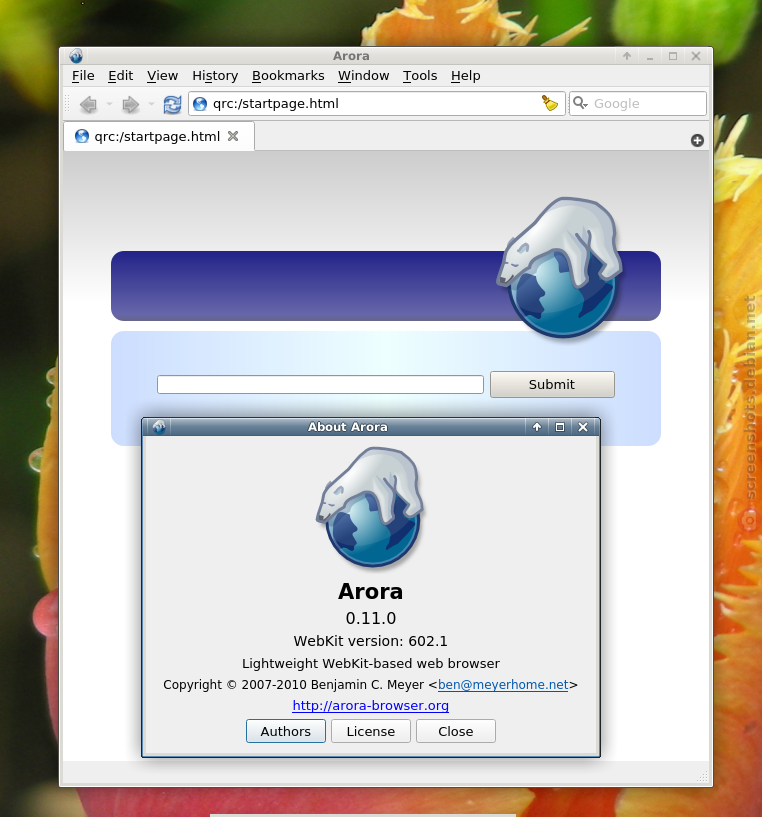This screenshot has width=762, height=817.
Task: Click the '0.11.0' version text
Action: (x=371, y=618)
